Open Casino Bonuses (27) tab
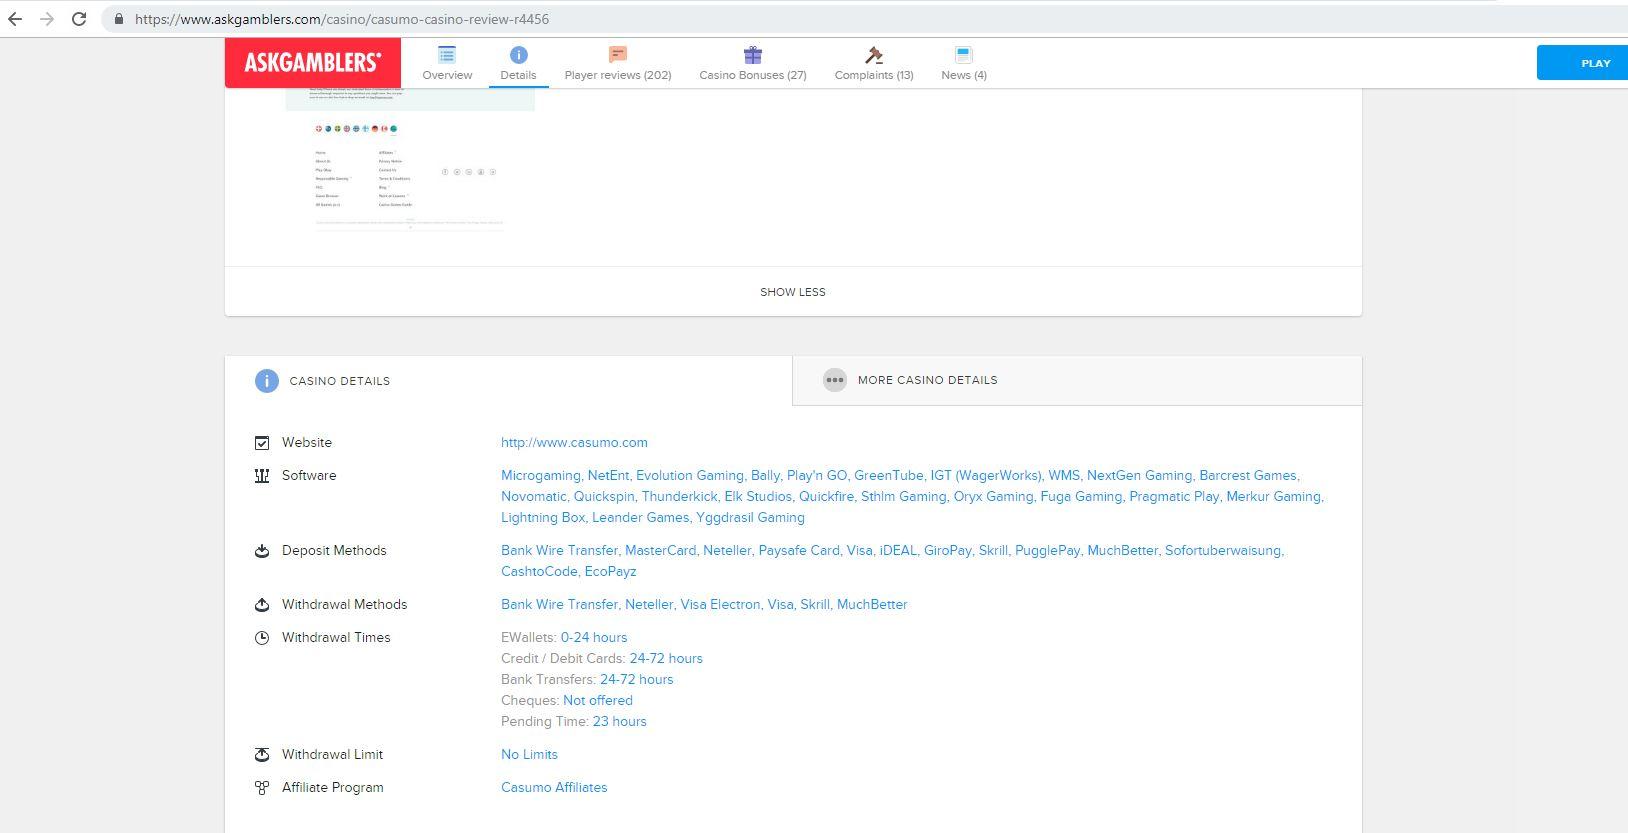Screen dimensions: 1628x833 (x=753, y=75)
